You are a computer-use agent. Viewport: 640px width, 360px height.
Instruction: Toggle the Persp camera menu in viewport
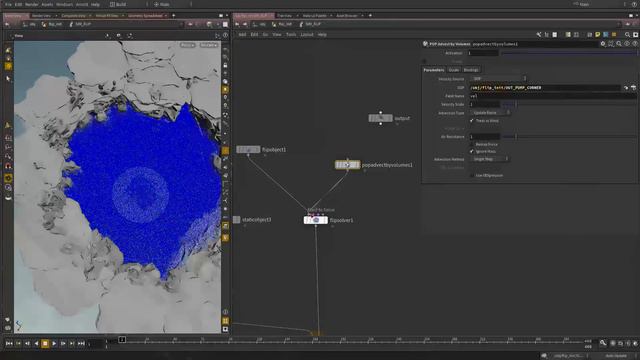click(x=188, y=45)
